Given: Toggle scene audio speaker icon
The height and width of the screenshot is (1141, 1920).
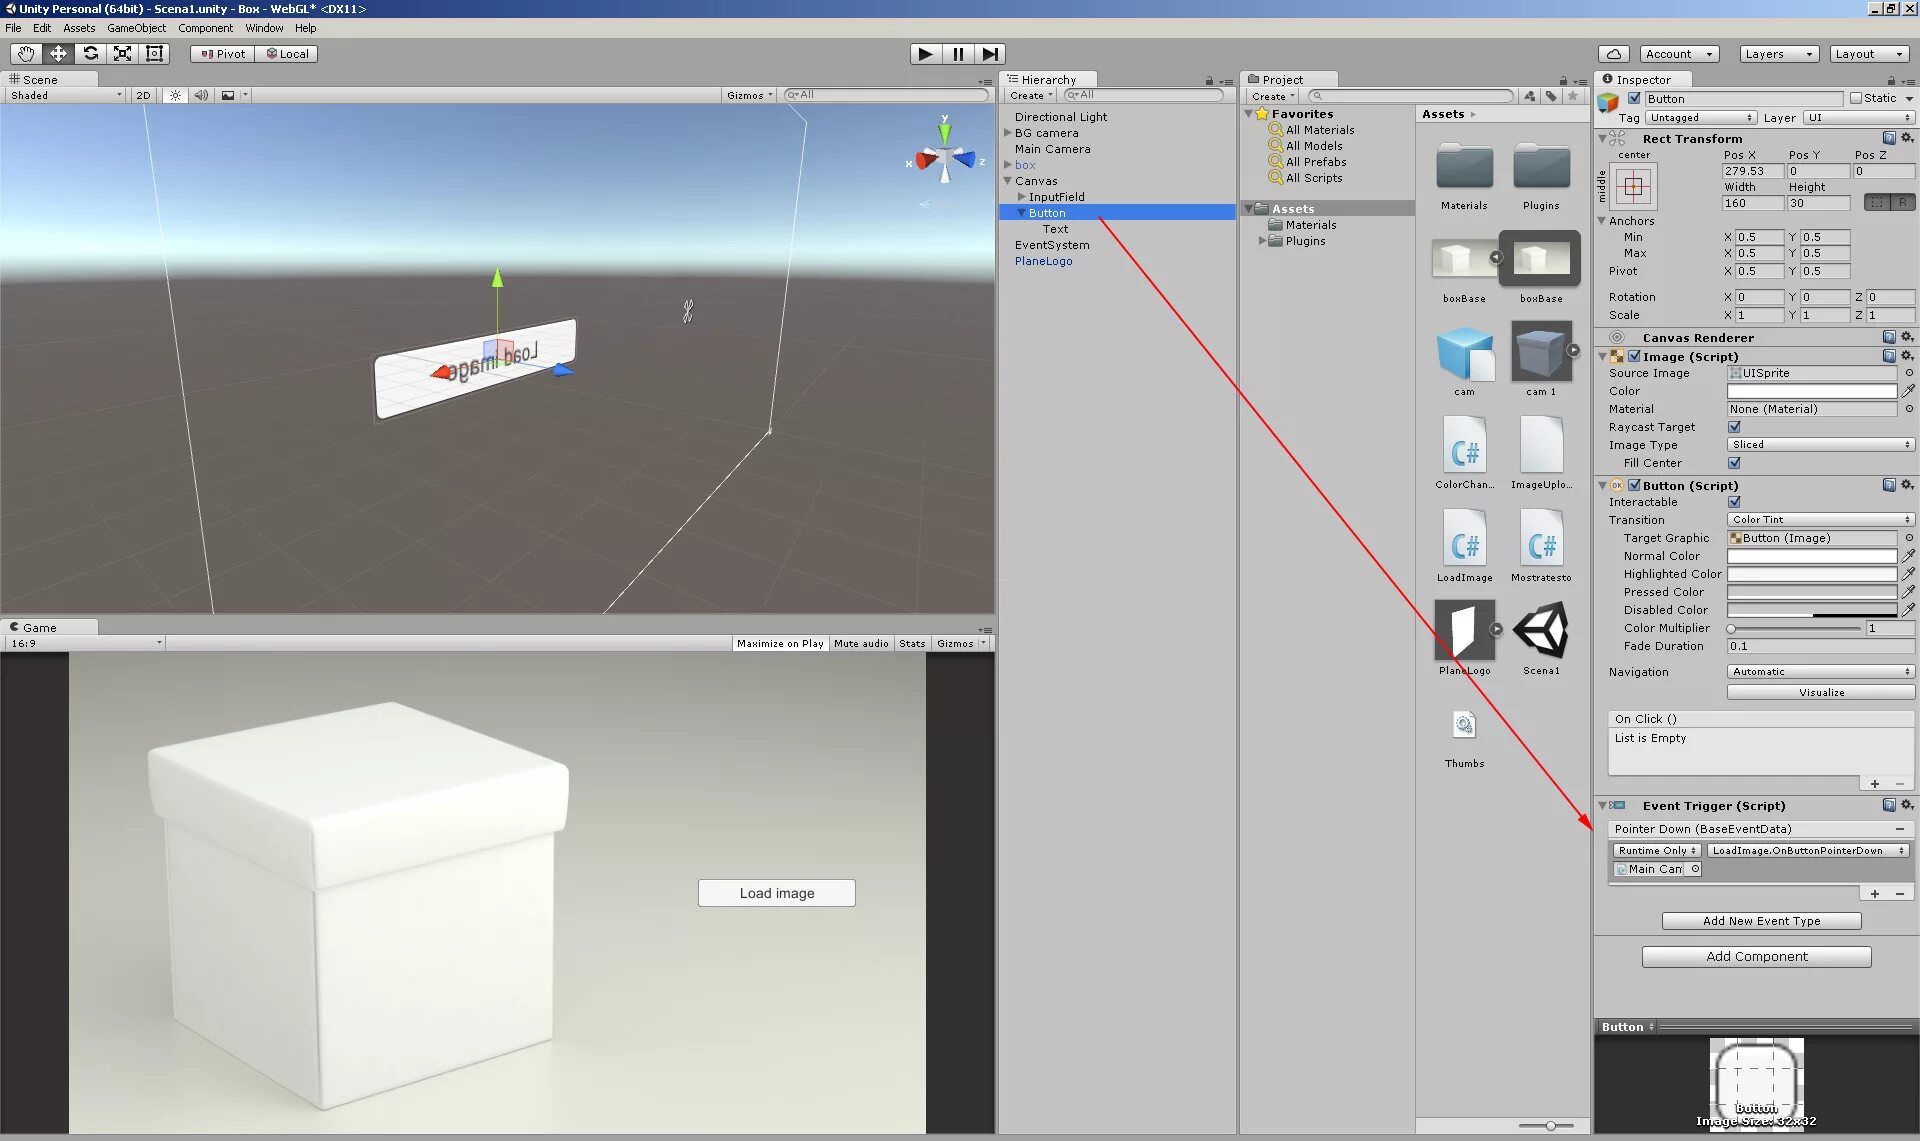Looking at the screenshot, I should 201,95.
